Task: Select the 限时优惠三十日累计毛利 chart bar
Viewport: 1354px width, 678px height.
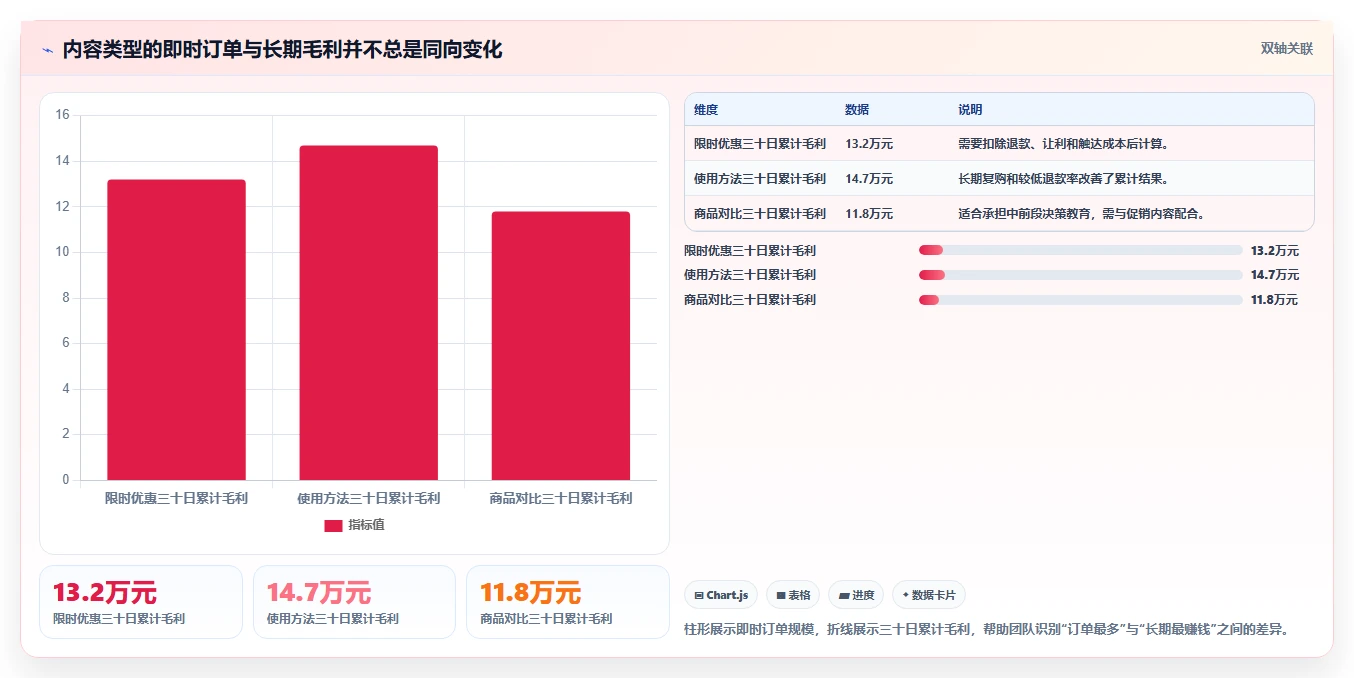Action: click(176, 330)
